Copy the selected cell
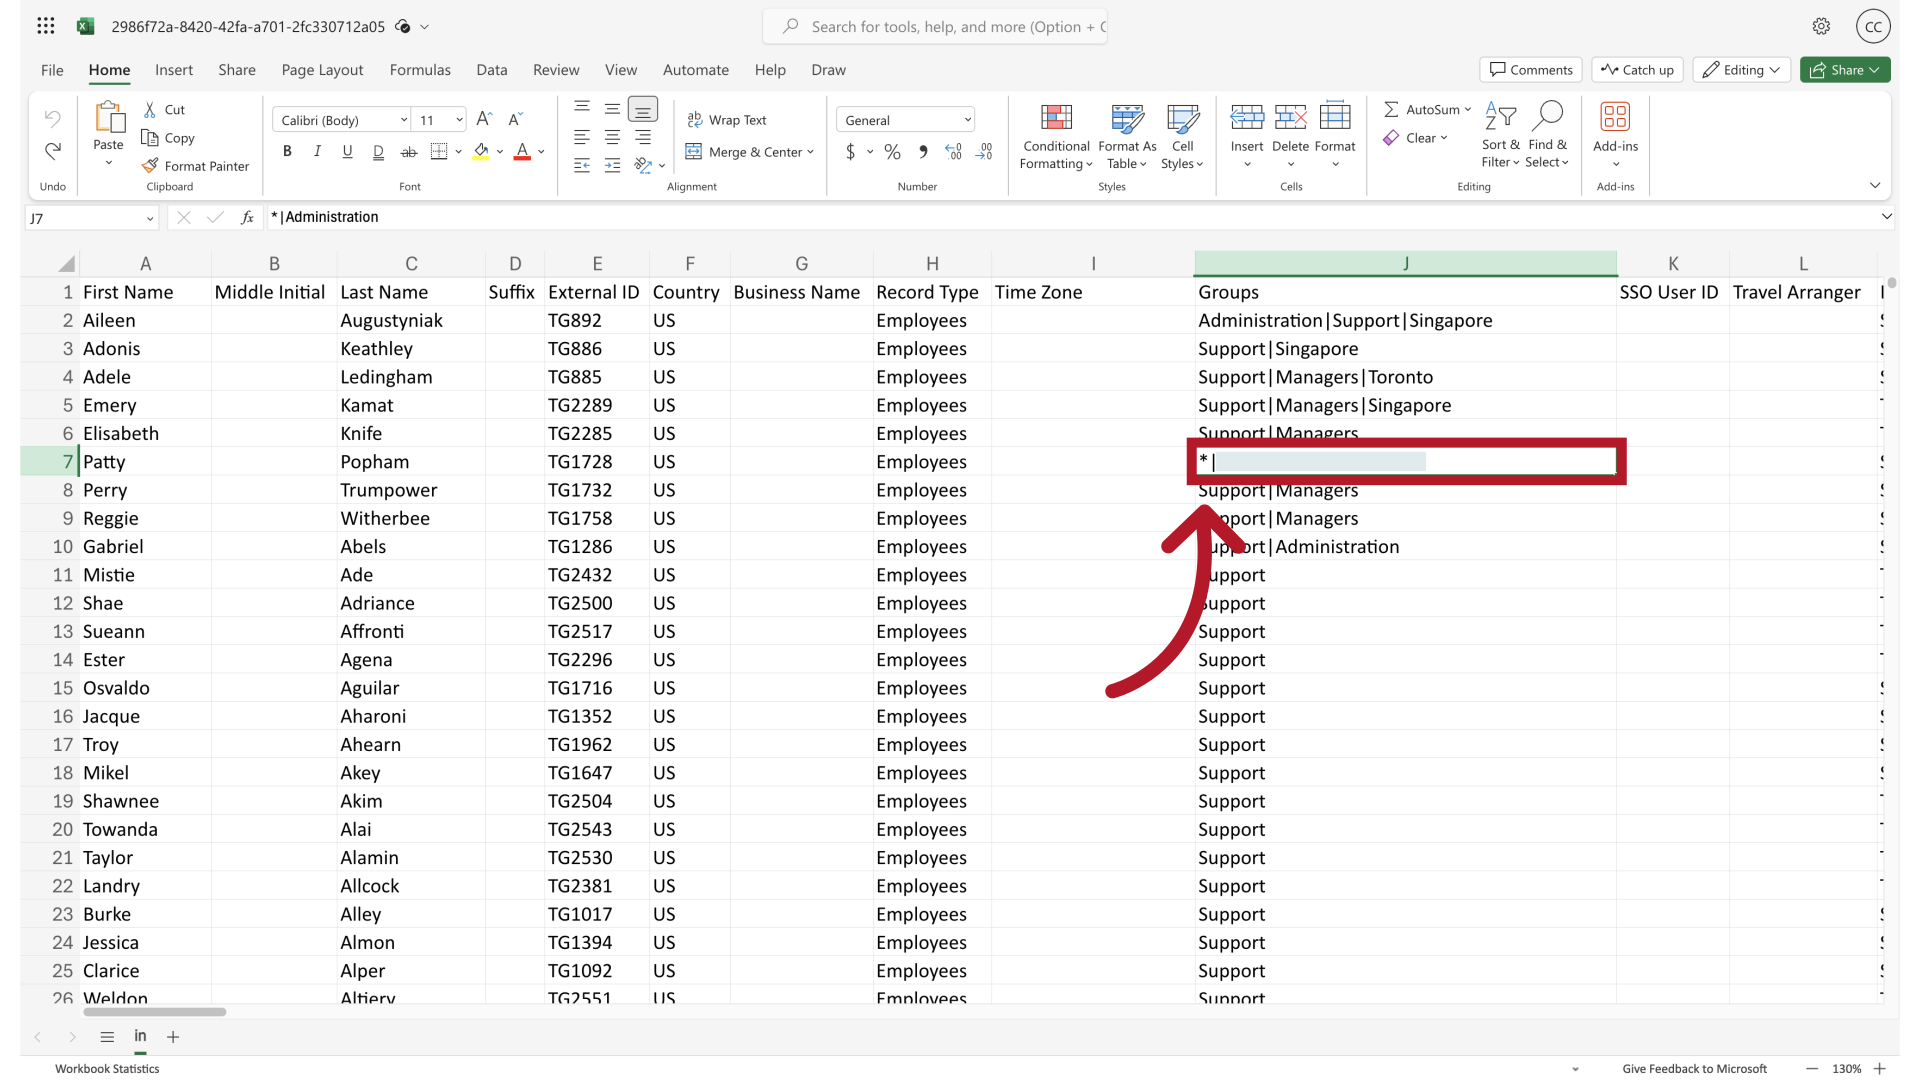 click(168, 138)
